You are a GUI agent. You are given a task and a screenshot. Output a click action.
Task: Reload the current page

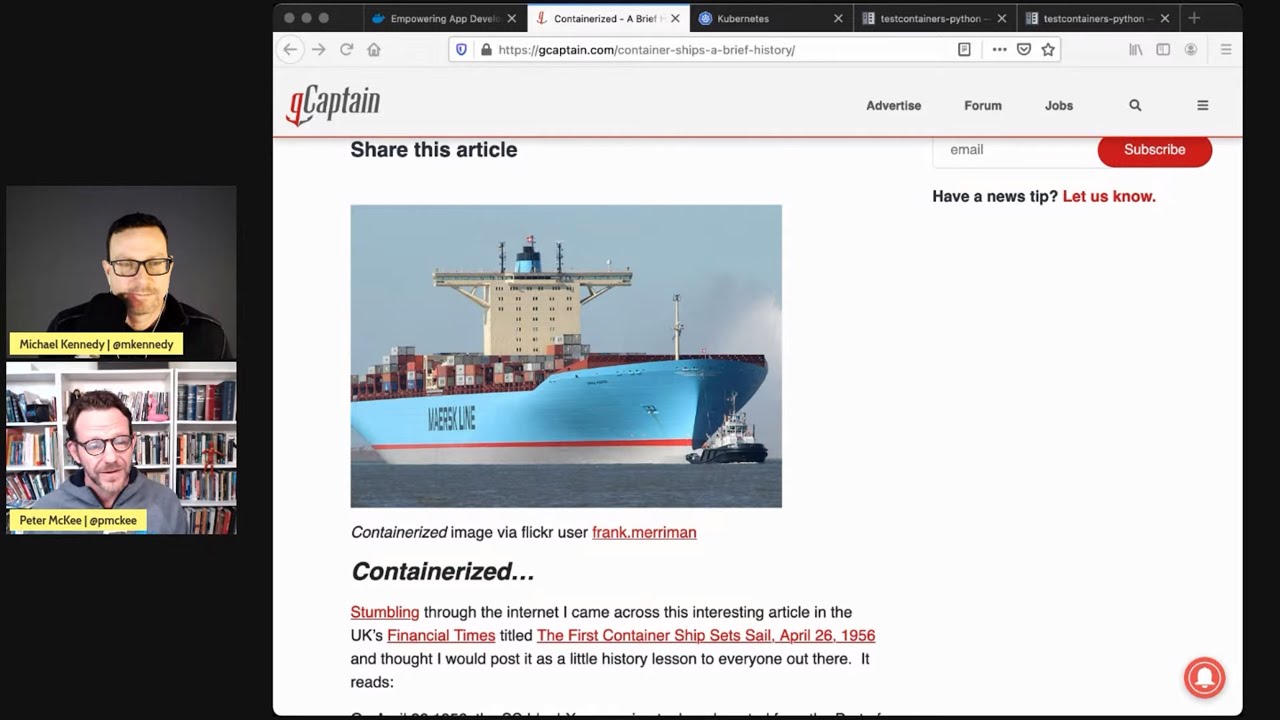(346, 49)
